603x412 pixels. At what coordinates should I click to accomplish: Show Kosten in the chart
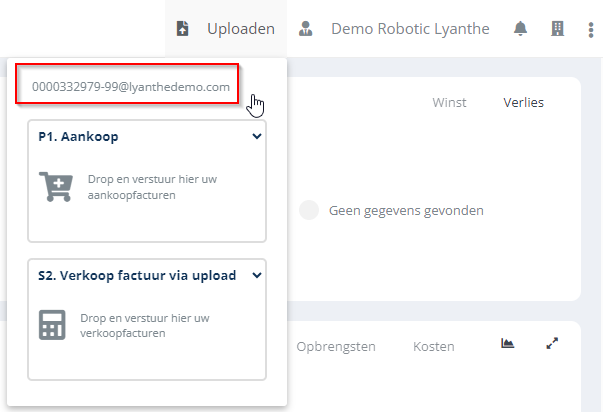tap(433, 346)
